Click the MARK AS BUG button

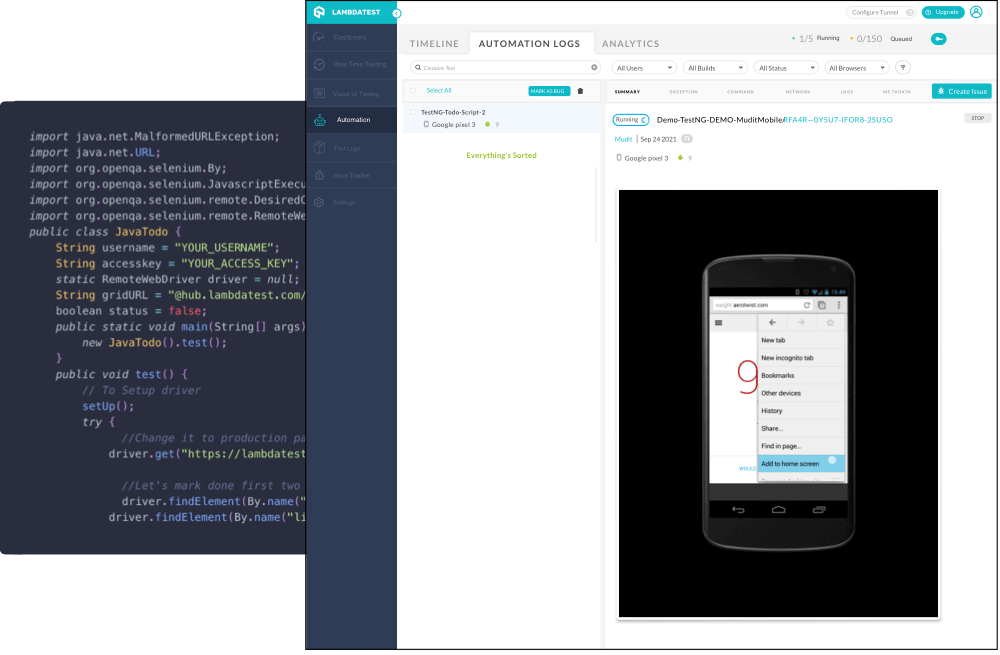click(x=549, y=91)
